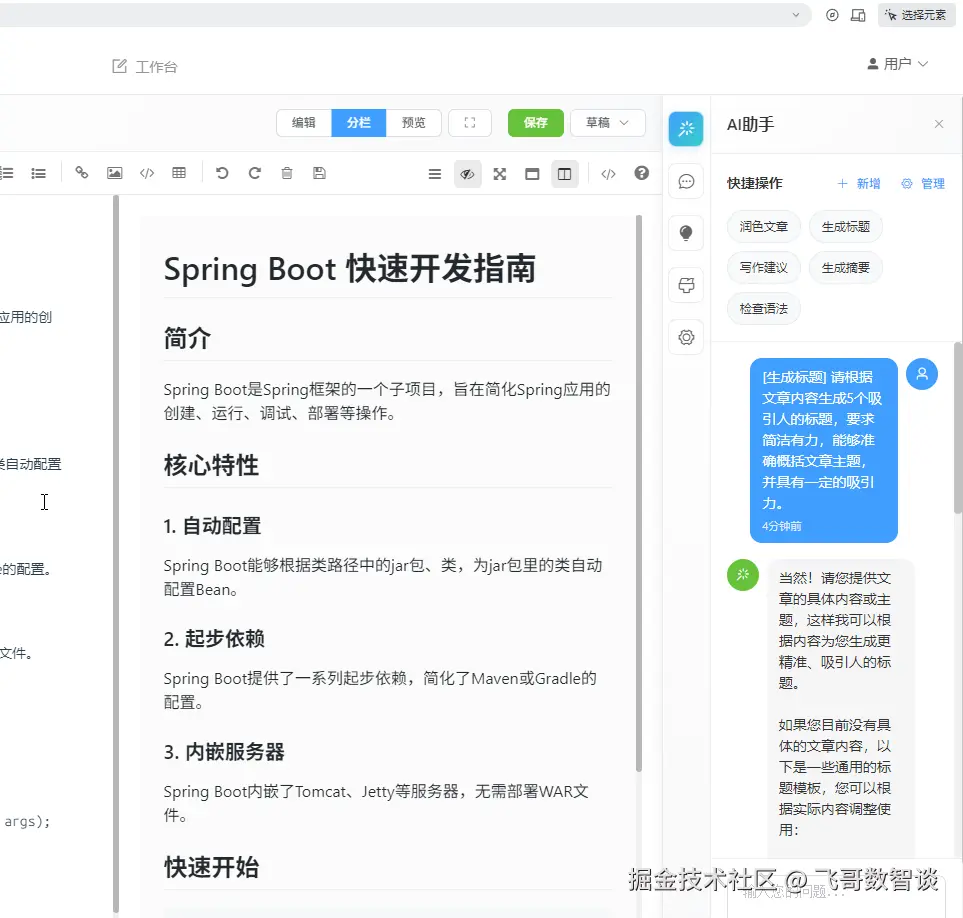Click the AI chat message input field
The image size is (963, 918).
(836, 893)
